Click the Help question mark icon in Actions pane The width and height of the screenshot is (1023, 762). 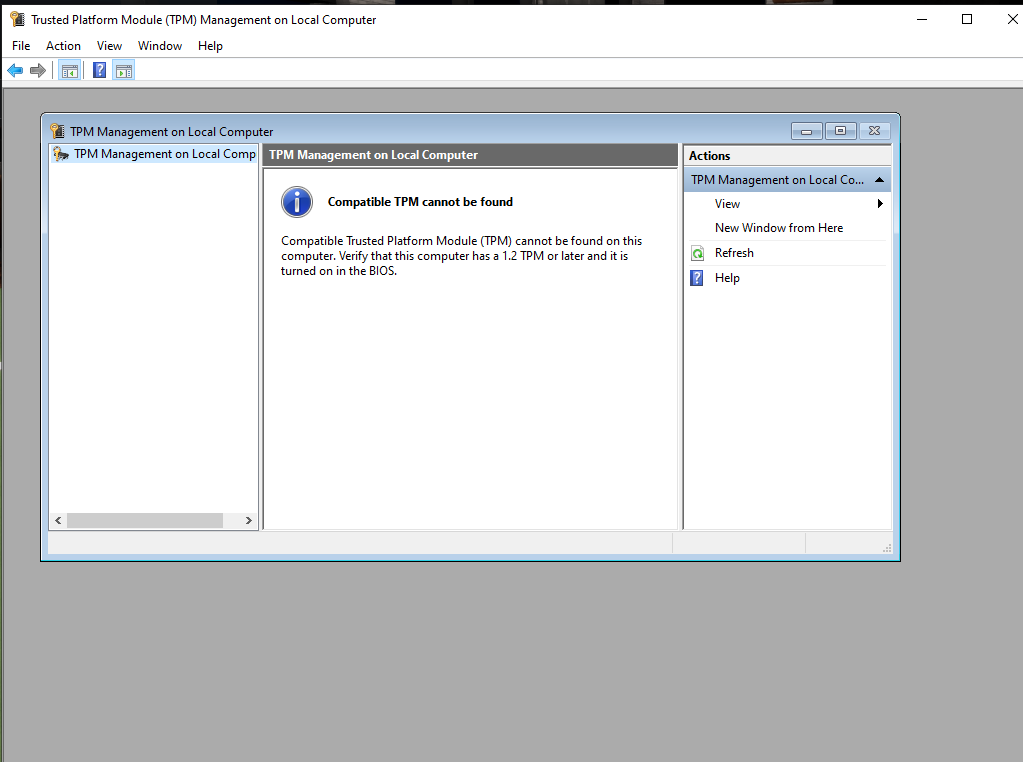click(x=697, y=278)
